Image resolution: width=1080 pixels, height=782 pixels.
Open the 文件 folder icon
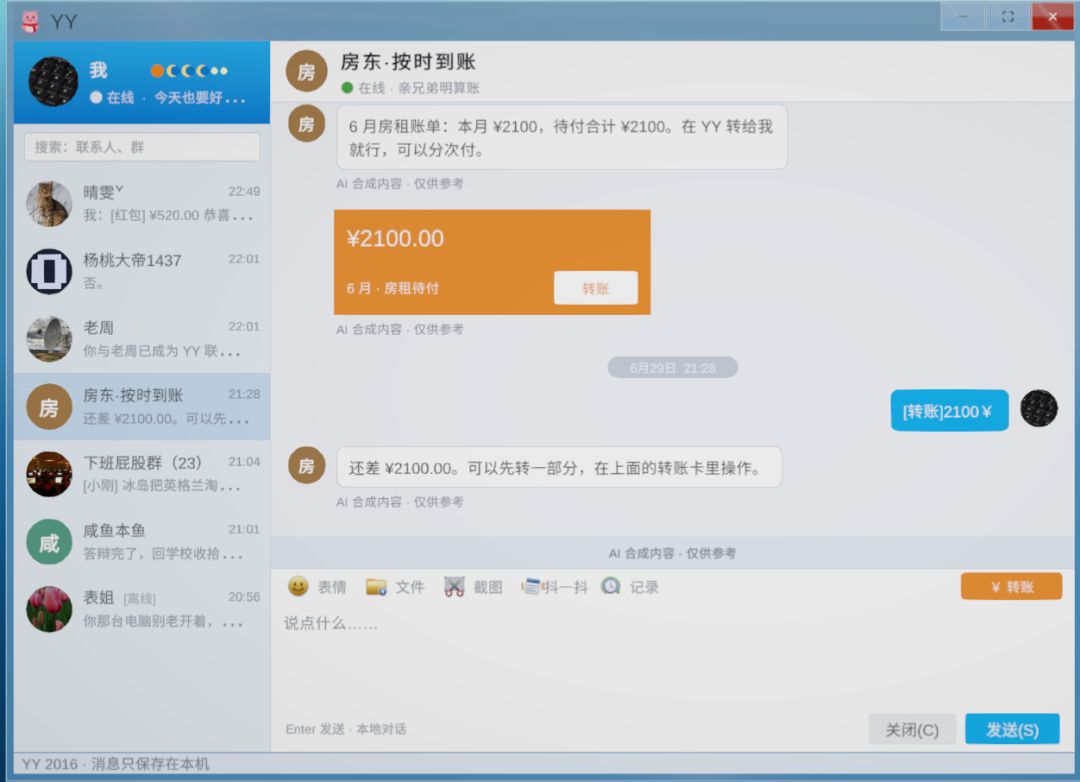point(376,586)
